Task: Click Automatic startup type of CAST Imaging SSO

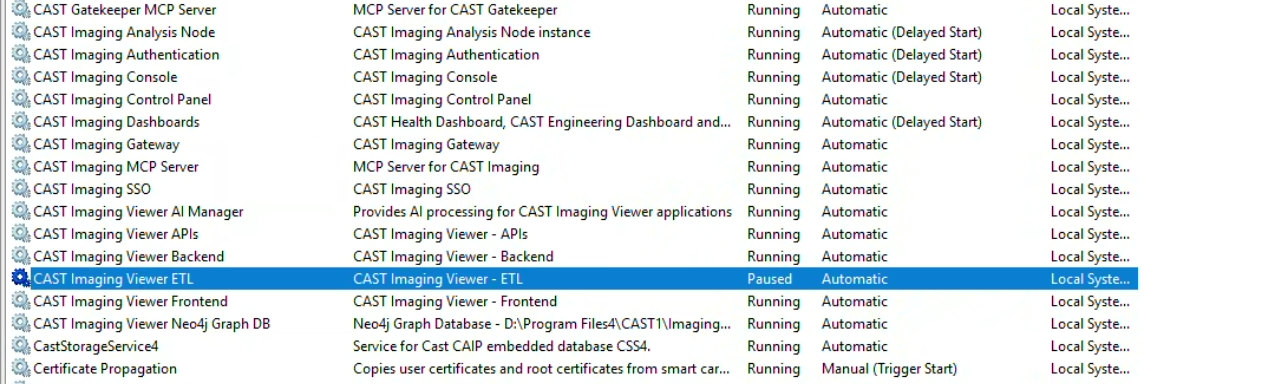Action: tap(854, 189)
